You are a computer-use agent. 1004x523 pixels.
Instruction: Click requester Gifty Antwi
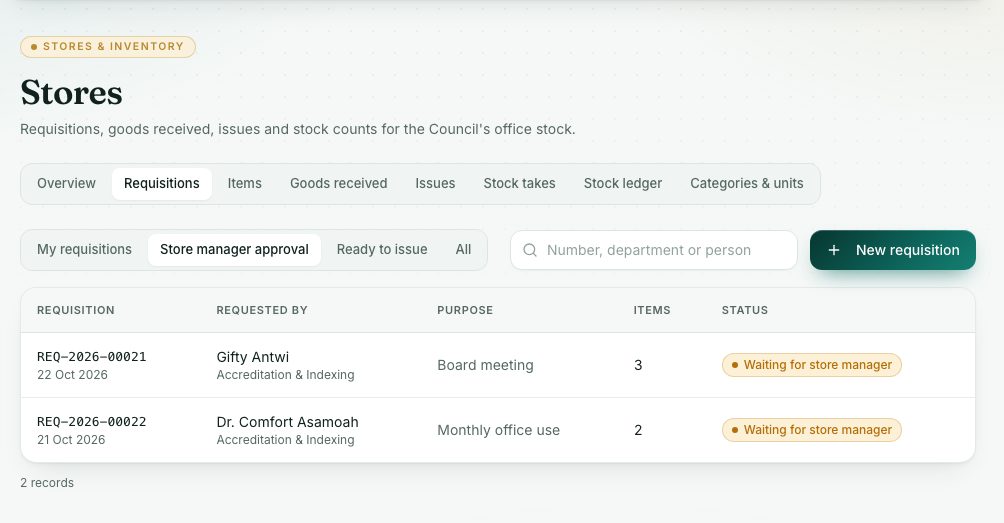point(253,357)
